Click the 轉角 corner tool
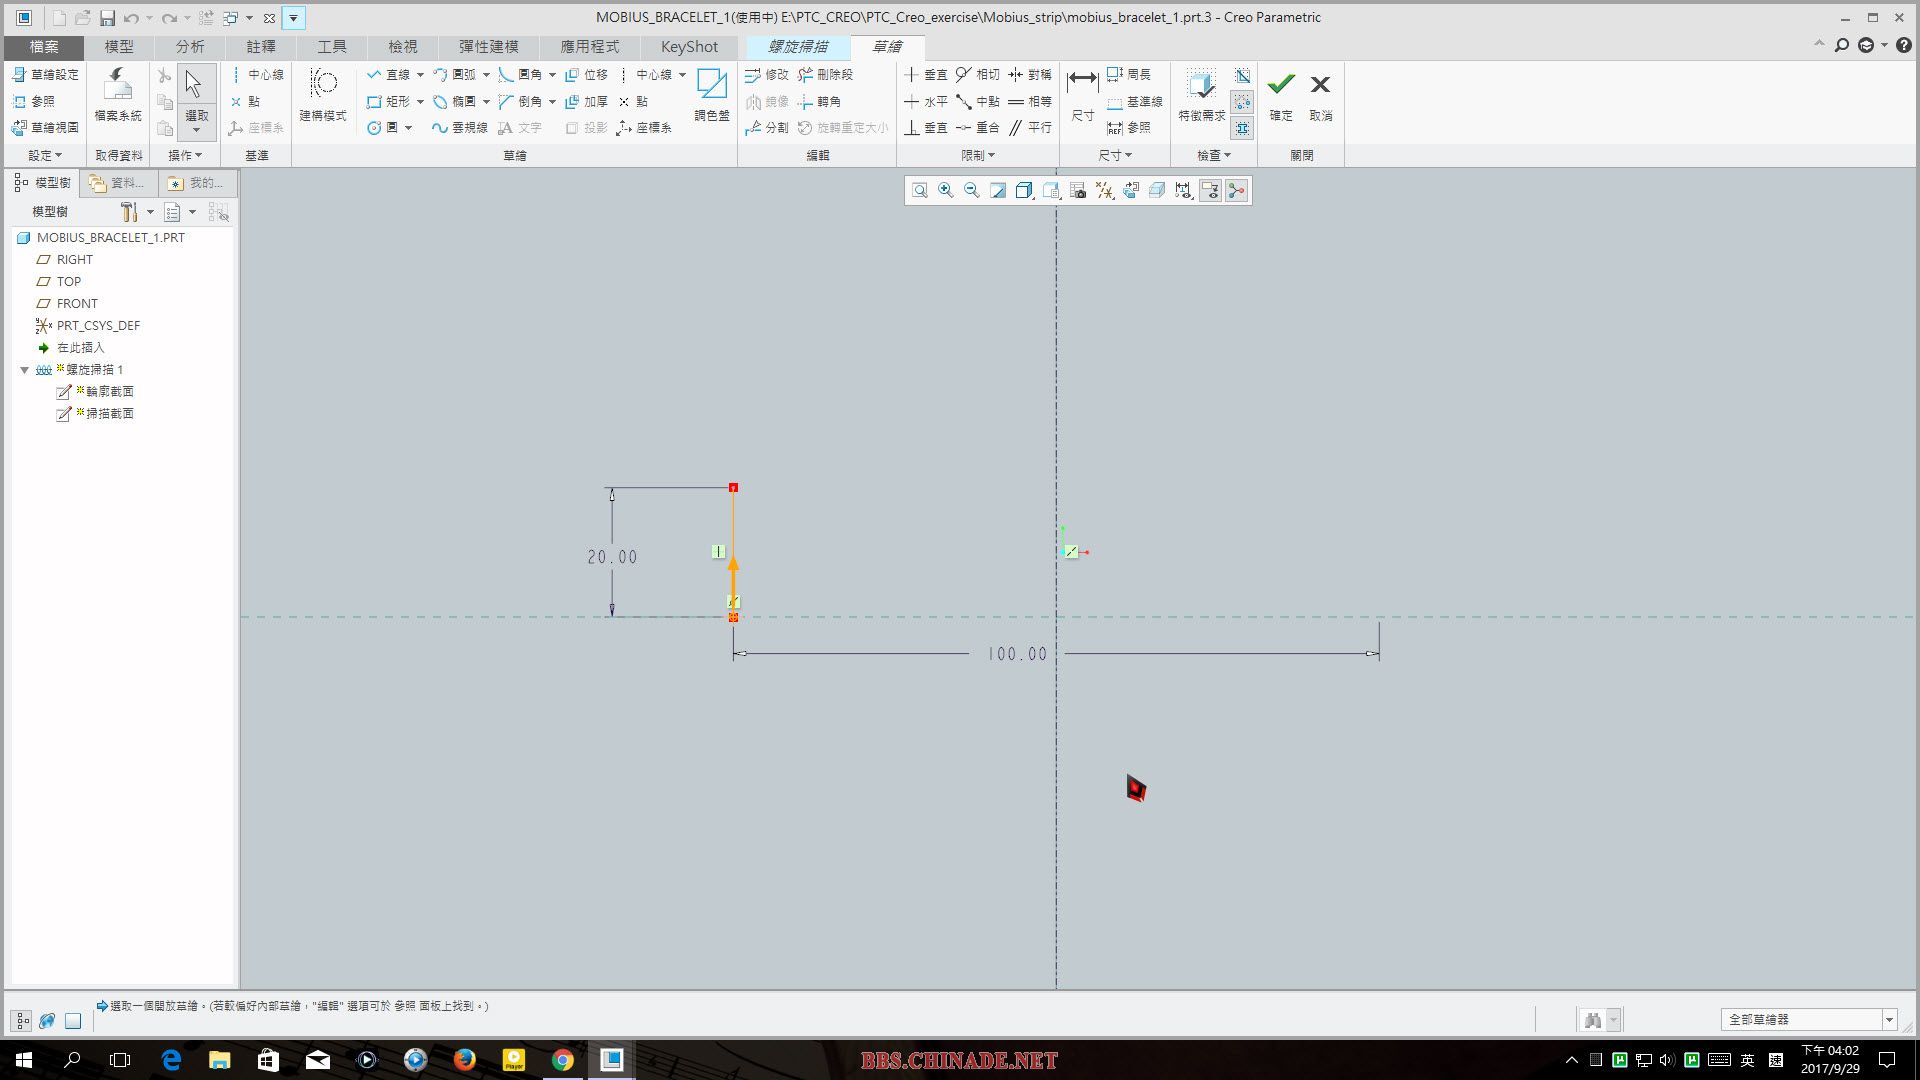Image resolution: width=1920 pixels, height=1080 pixels. 820,101
